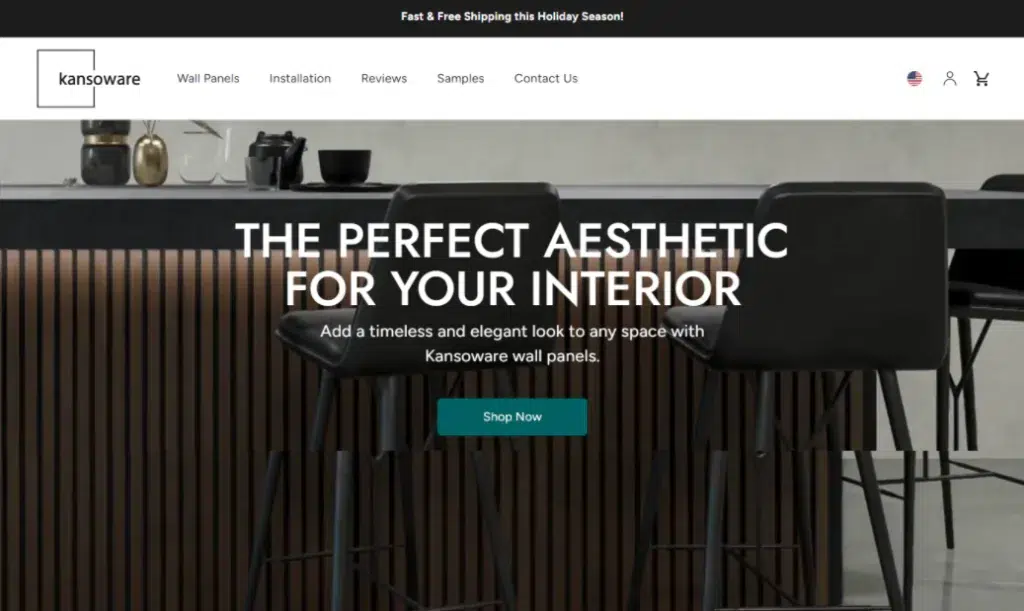Go home via the kansoware logo
This screenshot has height=611, width=1024.
coord(89,78)
